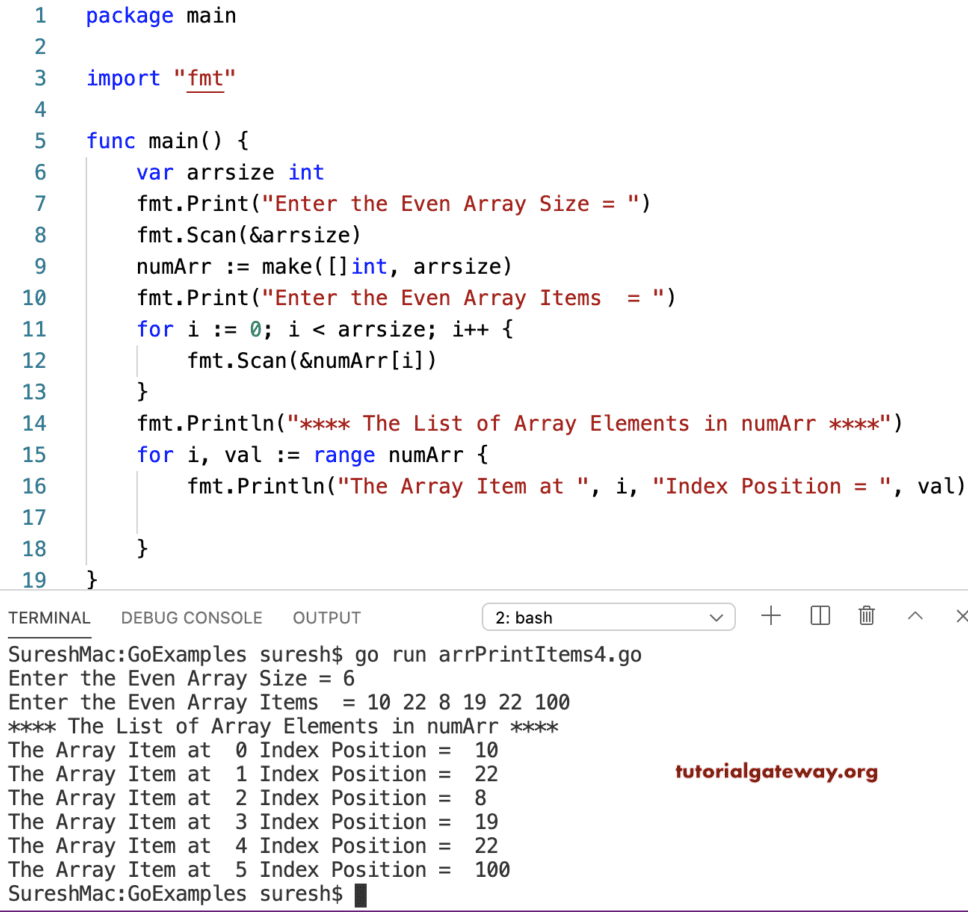Split the terminal pane
Screen dimensions: 968x912
[x=819, y=616]
